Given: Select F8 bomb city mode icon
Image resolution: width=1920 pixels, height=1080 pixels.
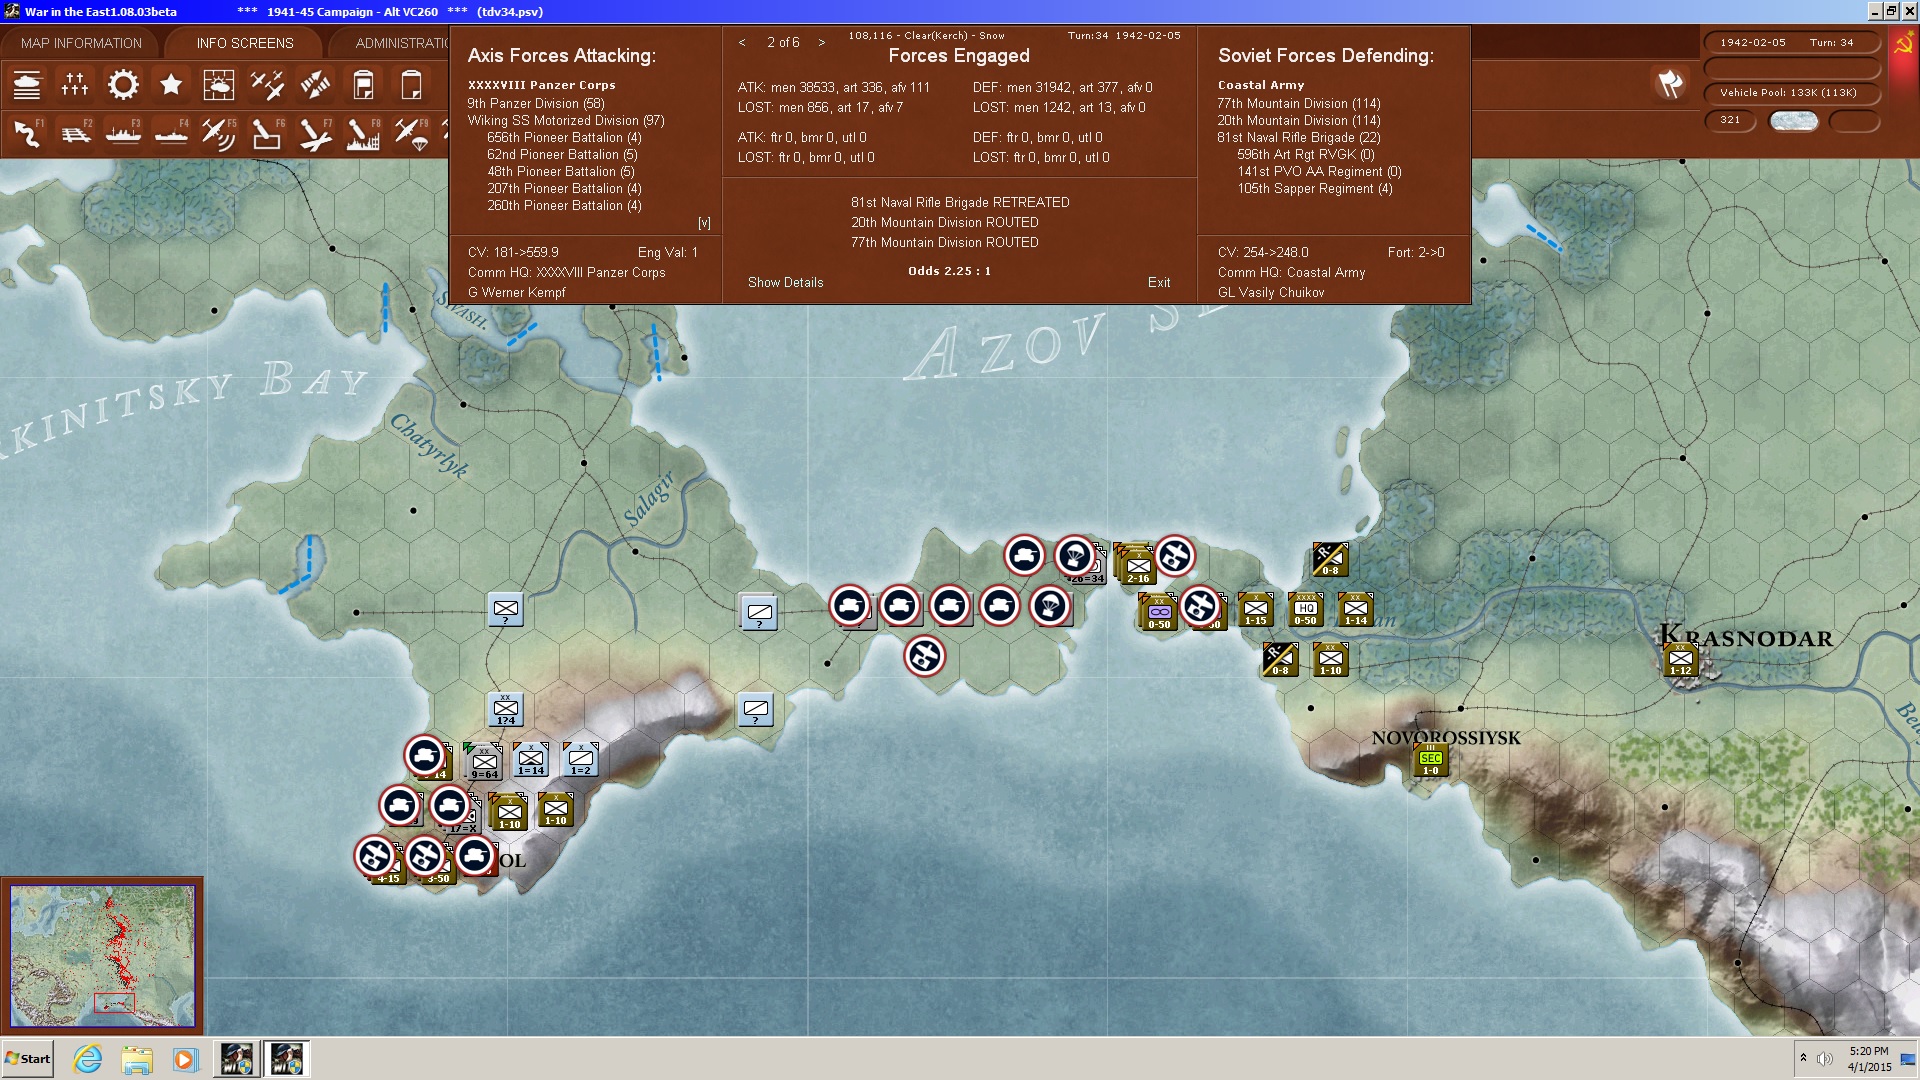Looking at the screenshot, I should point(363,133).
